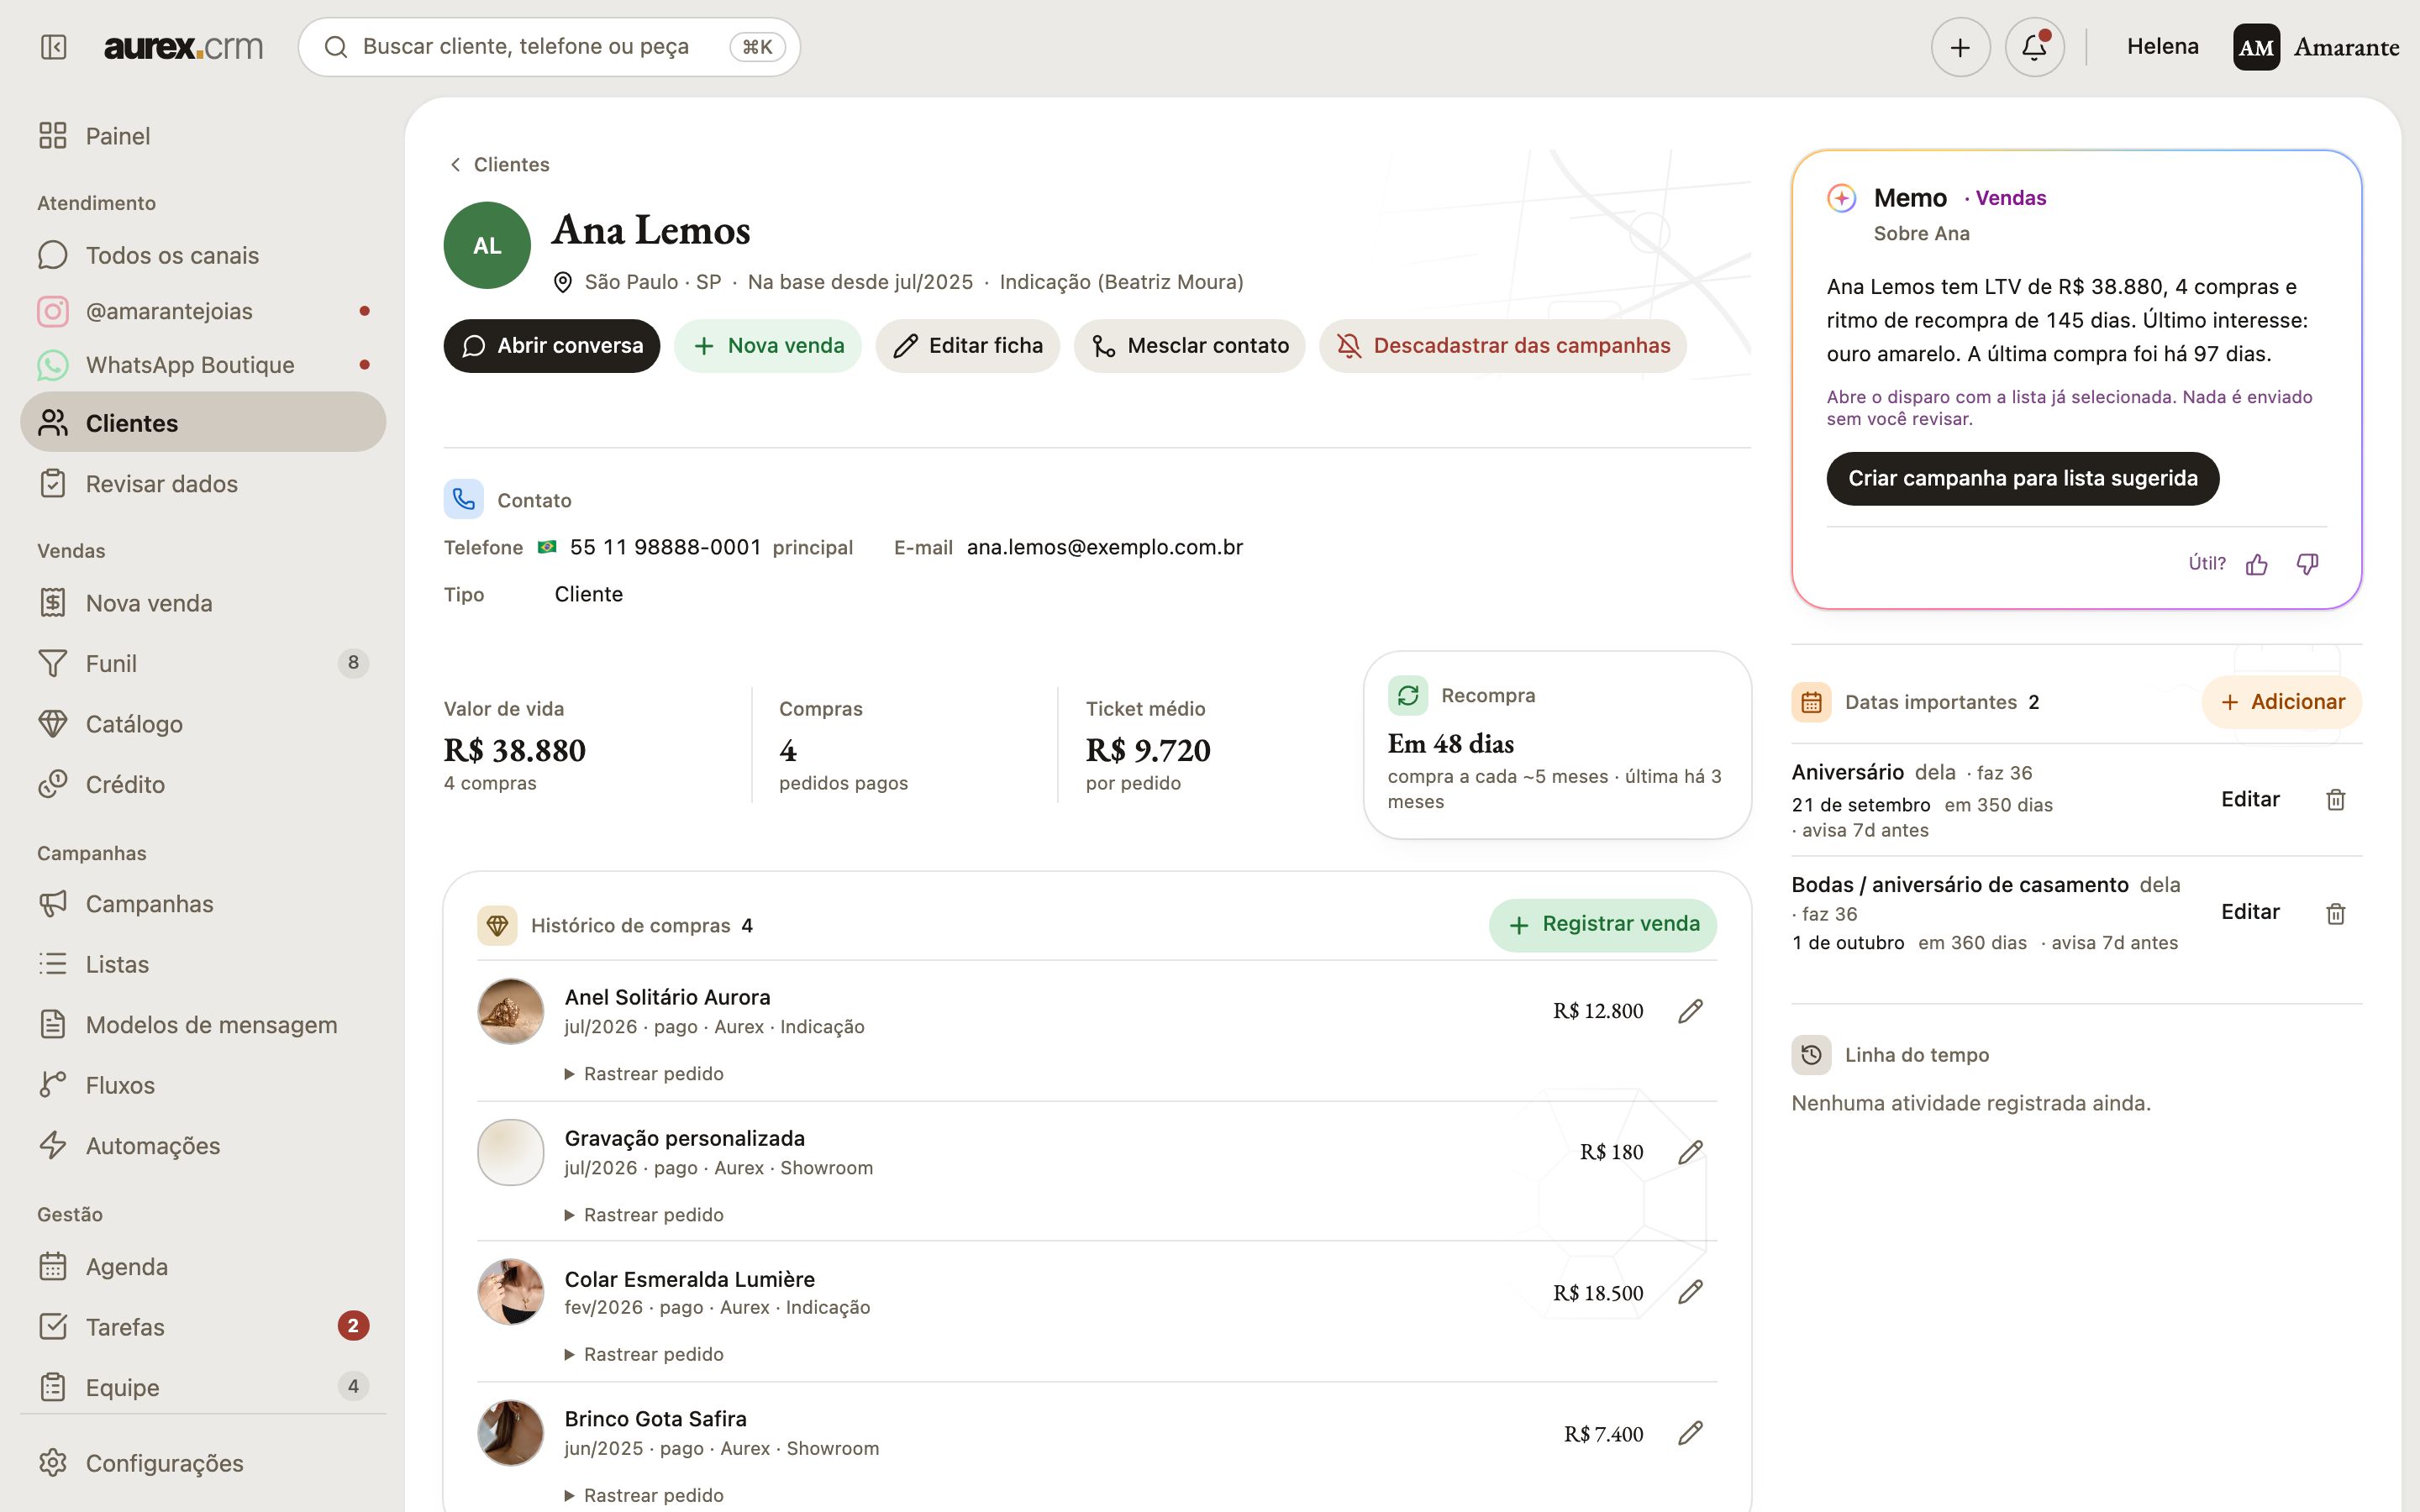
Task: Open Agenda in the sidebar
Action: pos(203,1267)
